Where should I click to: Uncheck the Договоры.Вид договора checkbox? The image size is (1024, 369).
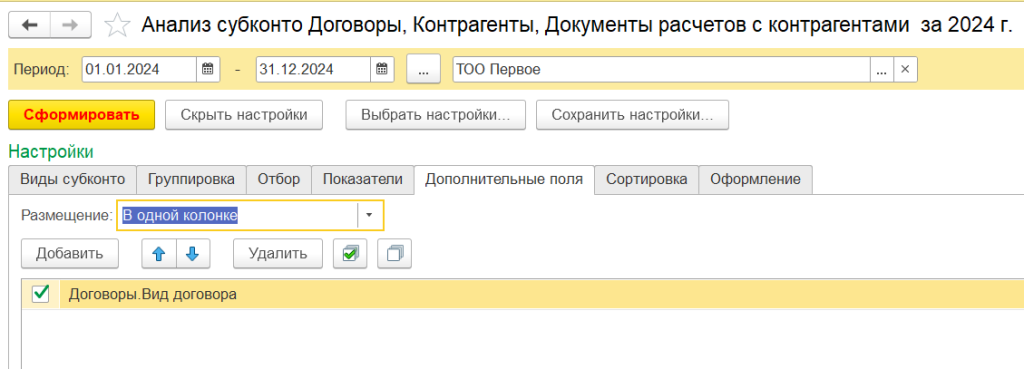41,295
